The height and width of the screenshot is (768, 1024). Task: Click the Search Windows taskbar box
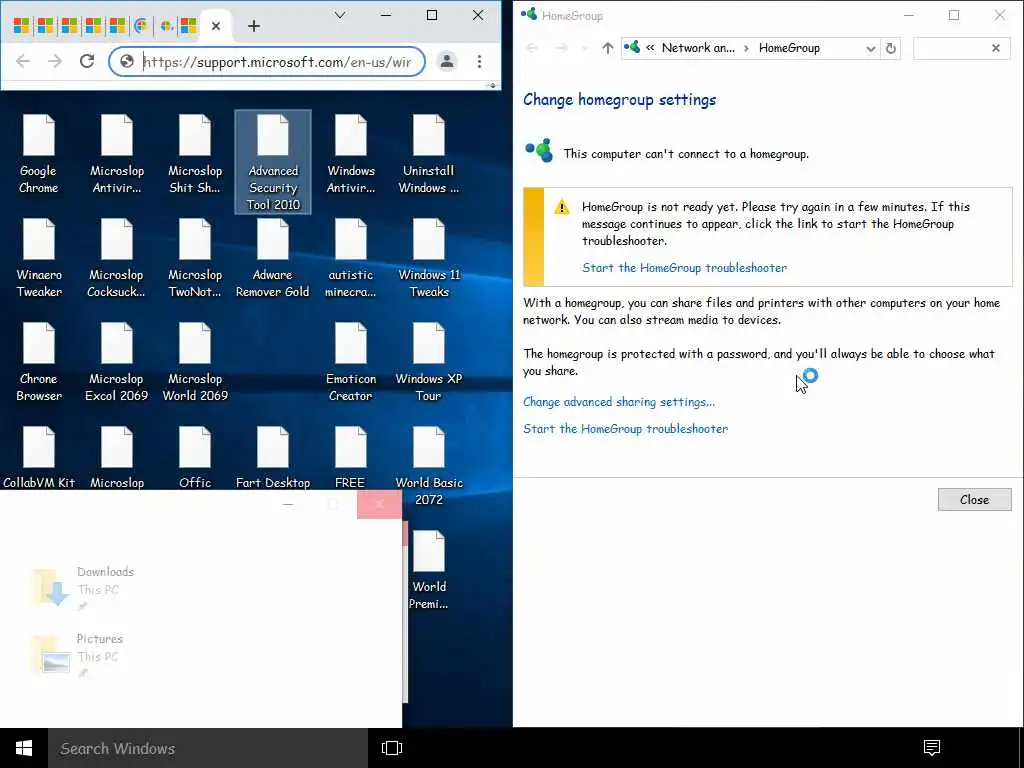(208, 748)
